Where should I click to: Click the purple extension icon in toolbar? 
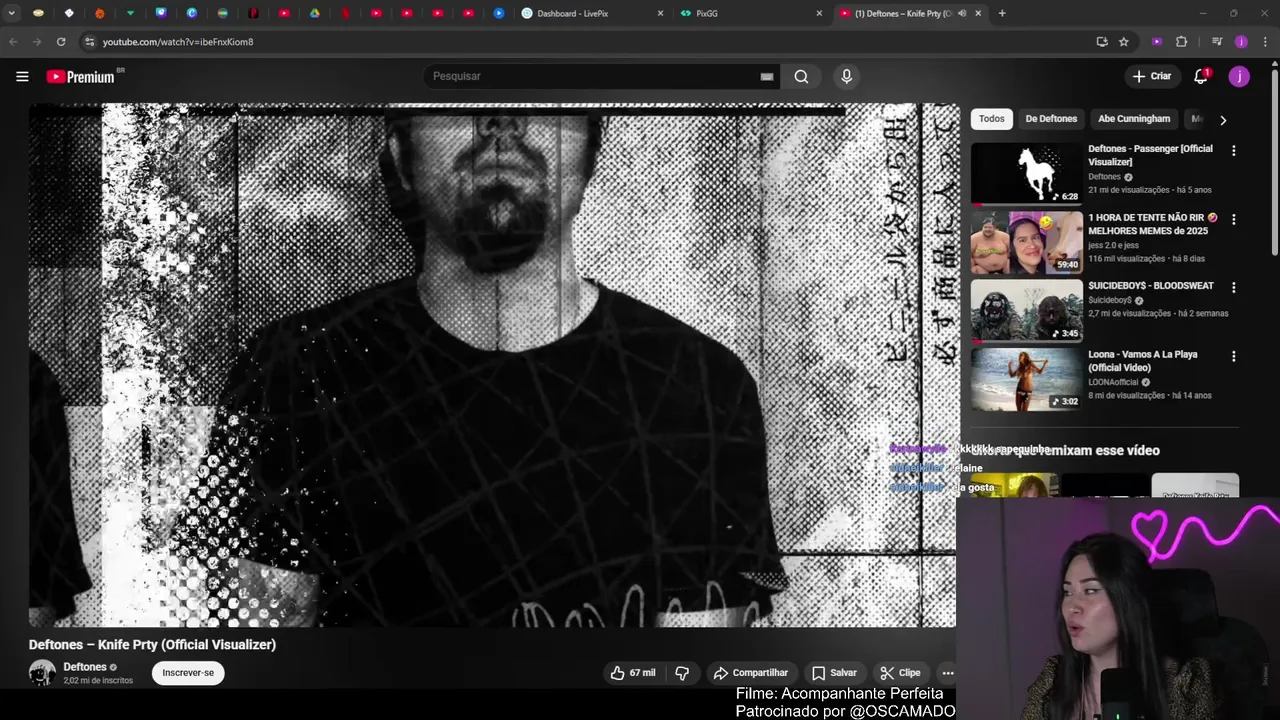point(1157,42)
